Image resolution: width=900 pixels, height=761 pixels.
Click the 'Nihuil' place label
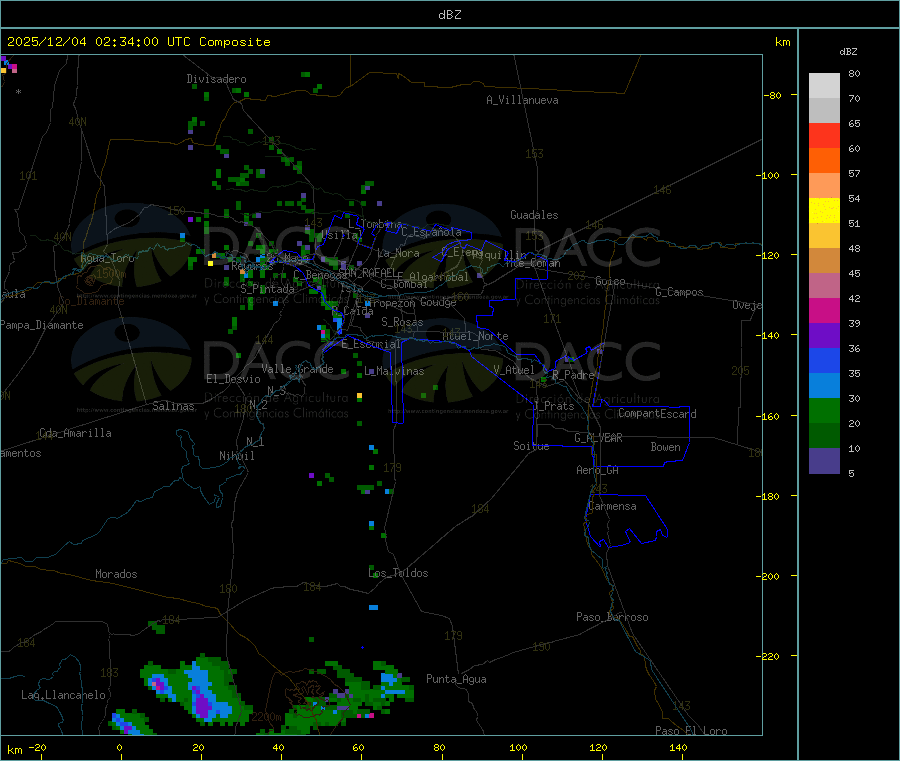[236, 456]
